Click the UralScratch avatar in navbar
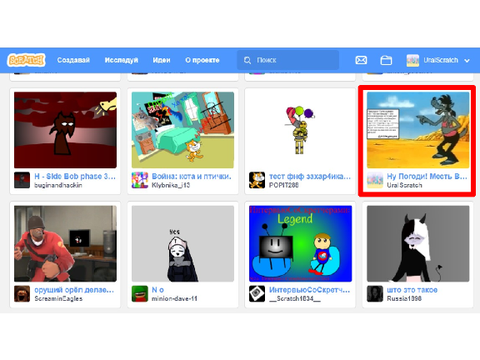The image size is (480, 360). 413,60
